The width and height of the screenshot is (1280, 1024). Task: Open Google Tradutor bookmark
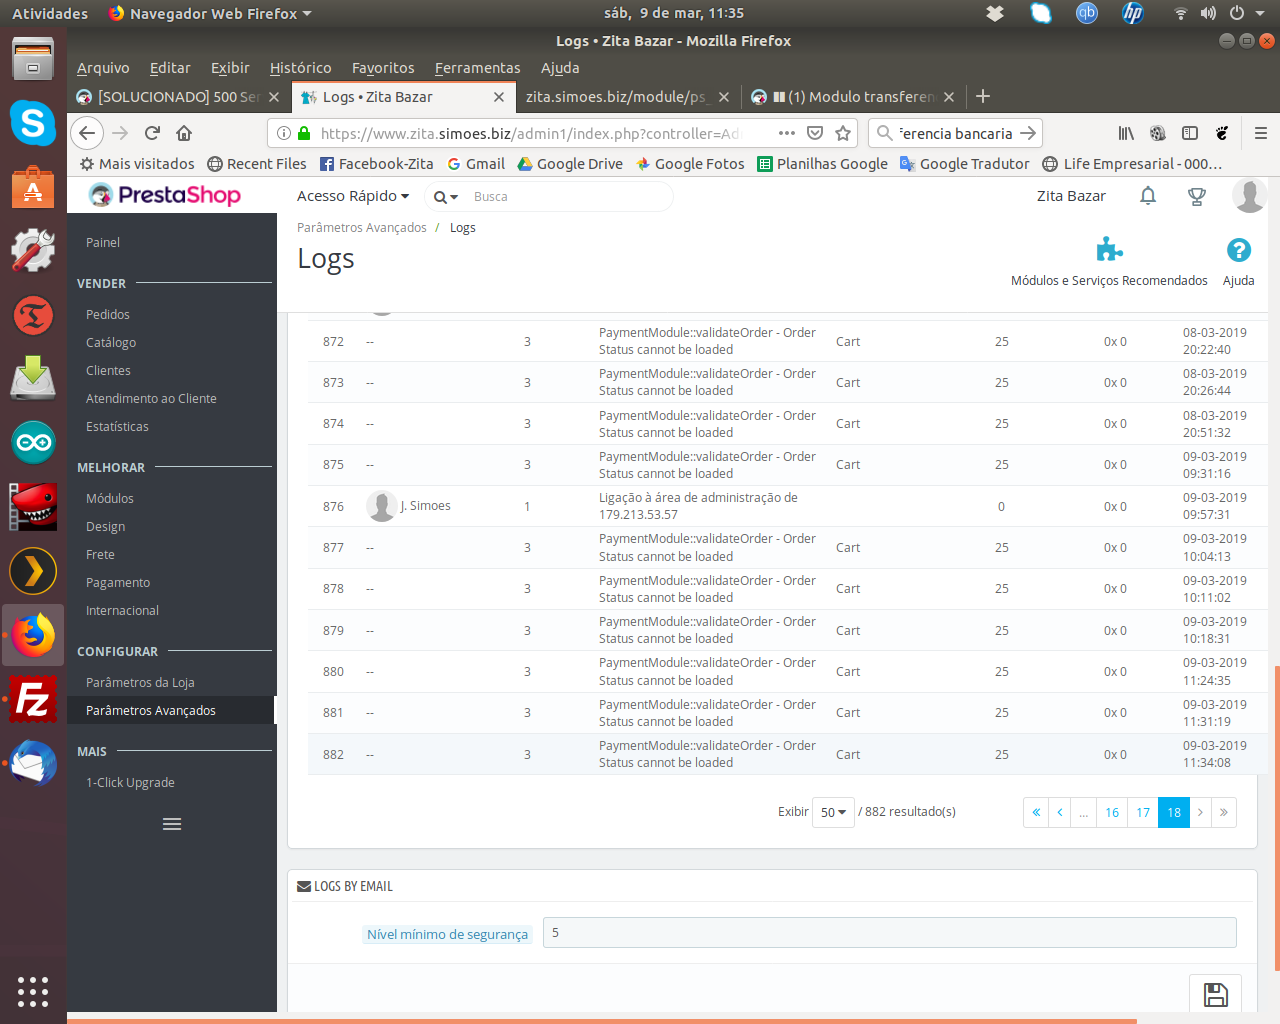(965, 164)
